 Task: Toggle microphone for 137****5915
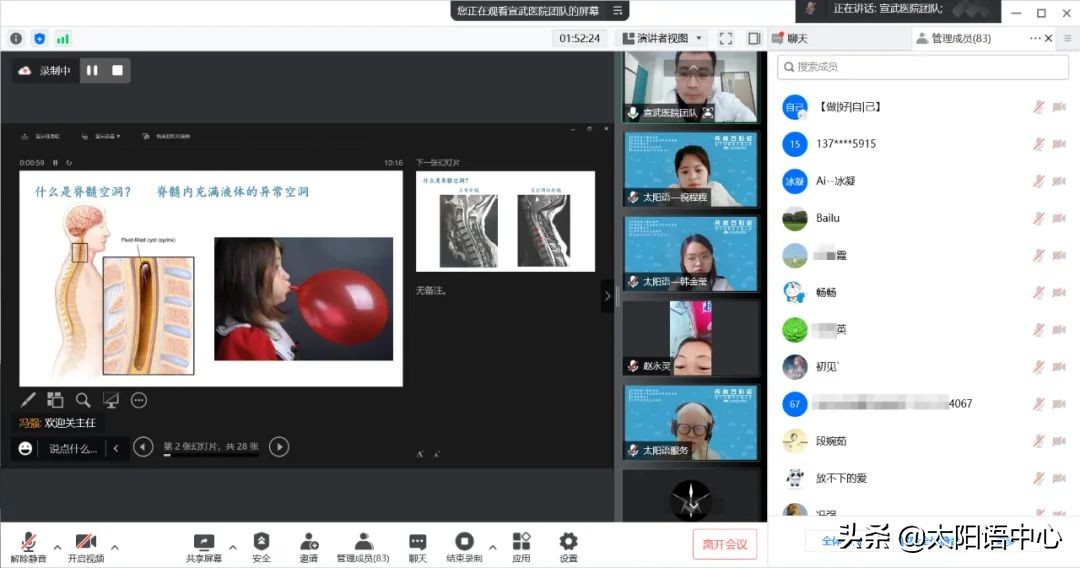pyautogui.click(x=1039, y=144)
